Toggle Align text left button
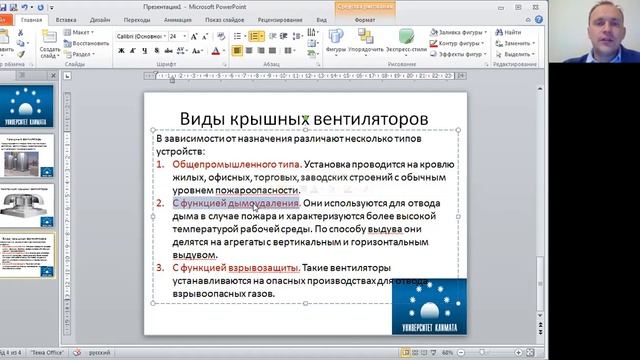 pos(237,51)
